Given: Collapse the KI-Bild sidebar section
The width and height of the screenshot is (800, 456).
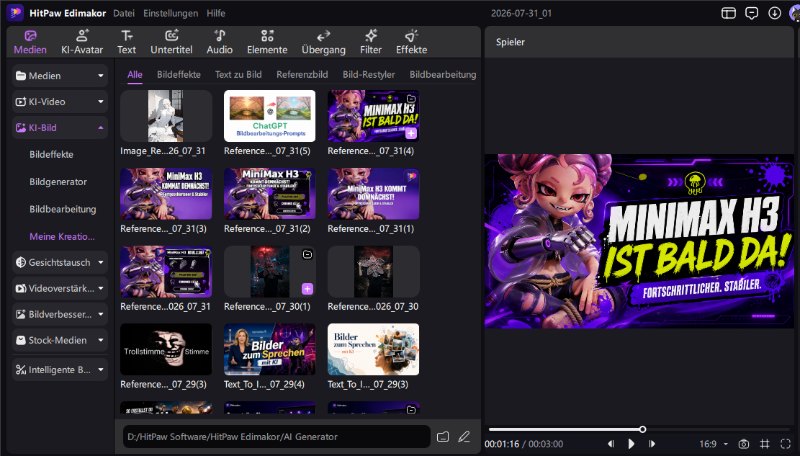Looking at the screenshot, I should pyautogui.click(x=60, y=128).
